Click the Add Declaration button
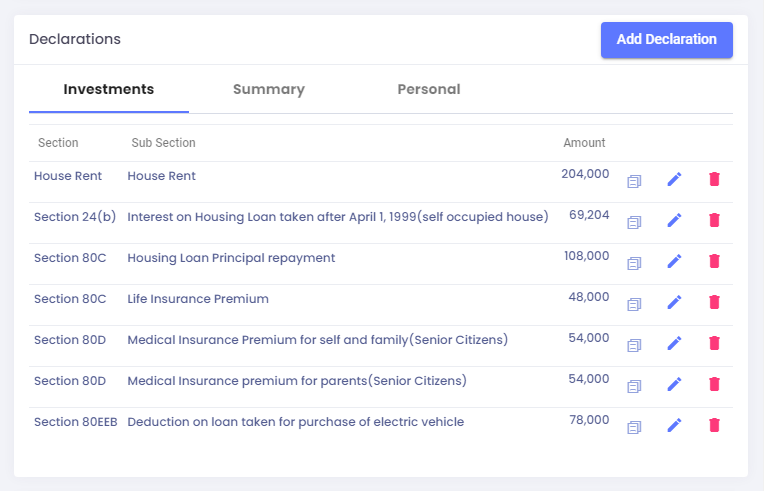Screen dimensions: 764x491 click(667, 39)
